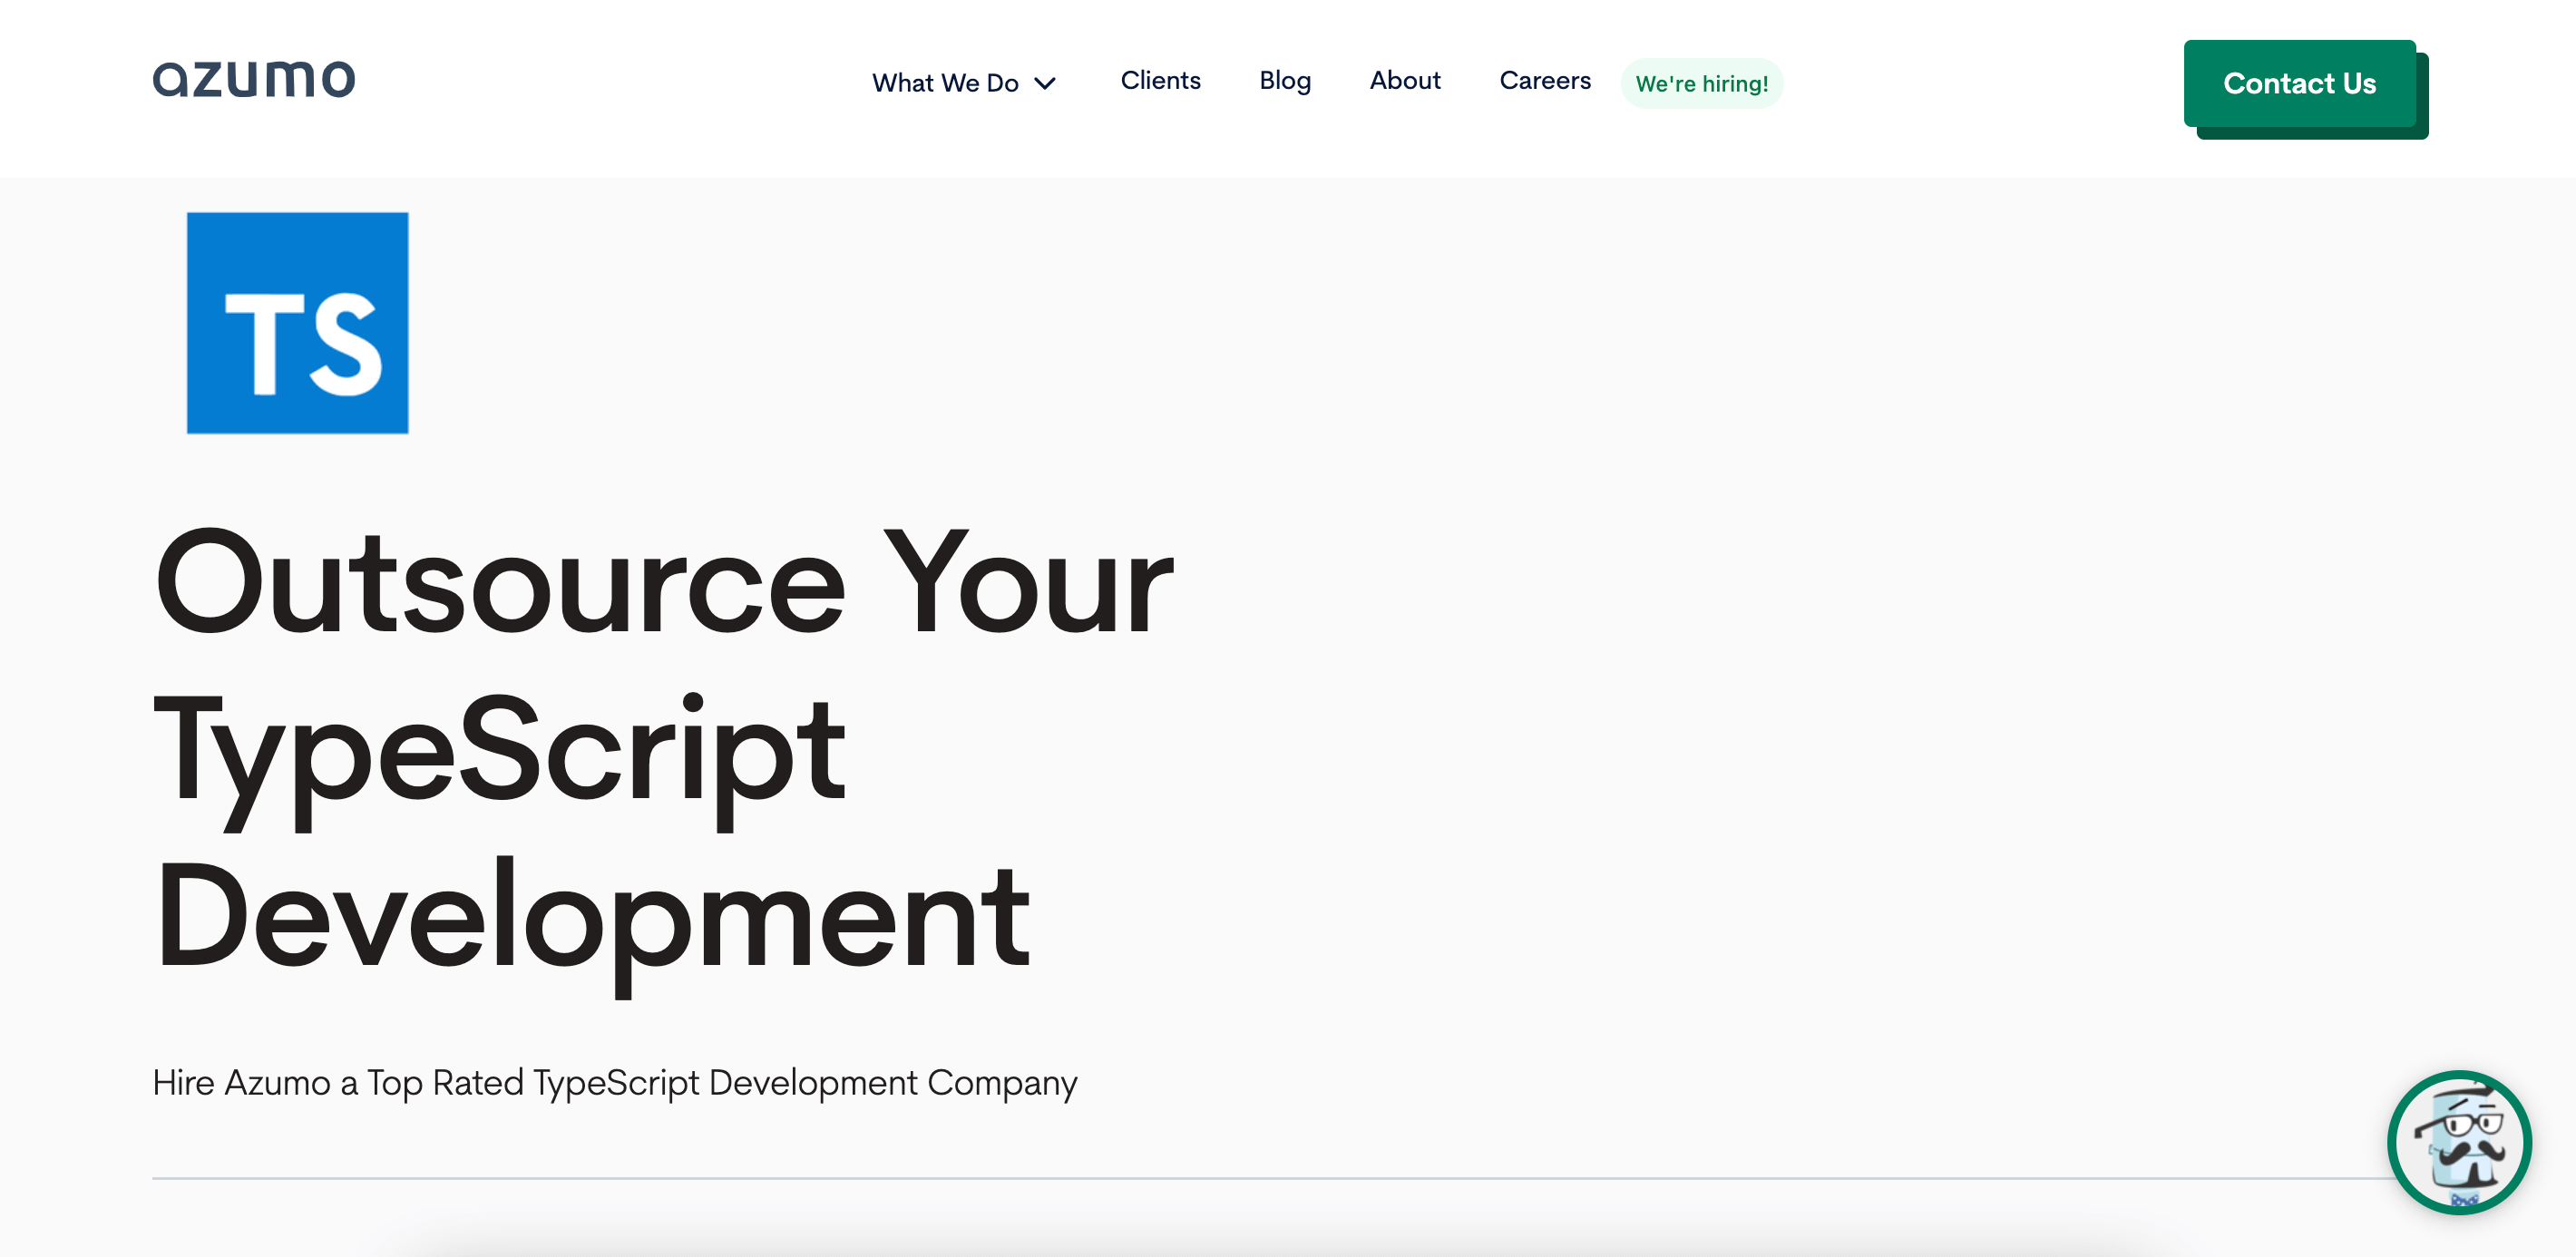Click the Hire Azumo a Top Rated subtitle
The image size is (2576, 1257).
[x=615, y=1083]
